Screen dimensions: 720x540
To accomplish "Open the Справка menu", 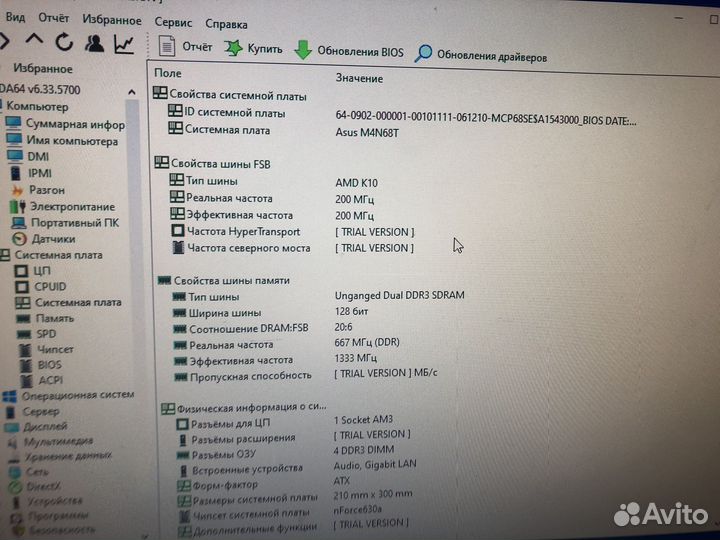I will [x=226, y=24].
